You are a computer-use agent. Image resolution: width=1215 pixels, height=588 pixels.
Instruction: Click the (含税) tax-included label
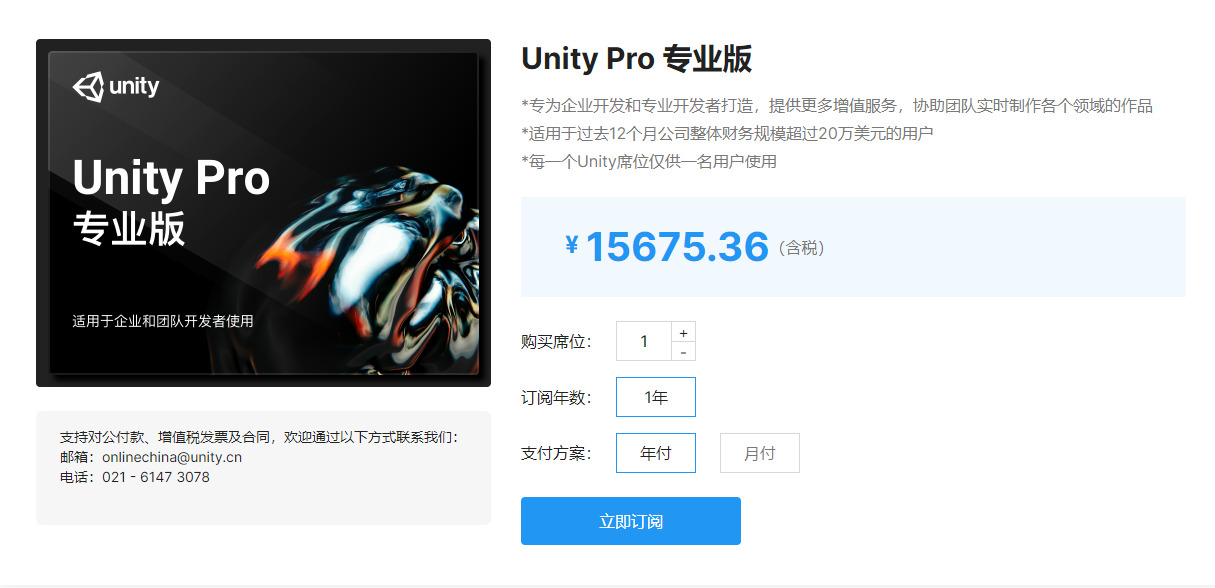pos(801,248)
